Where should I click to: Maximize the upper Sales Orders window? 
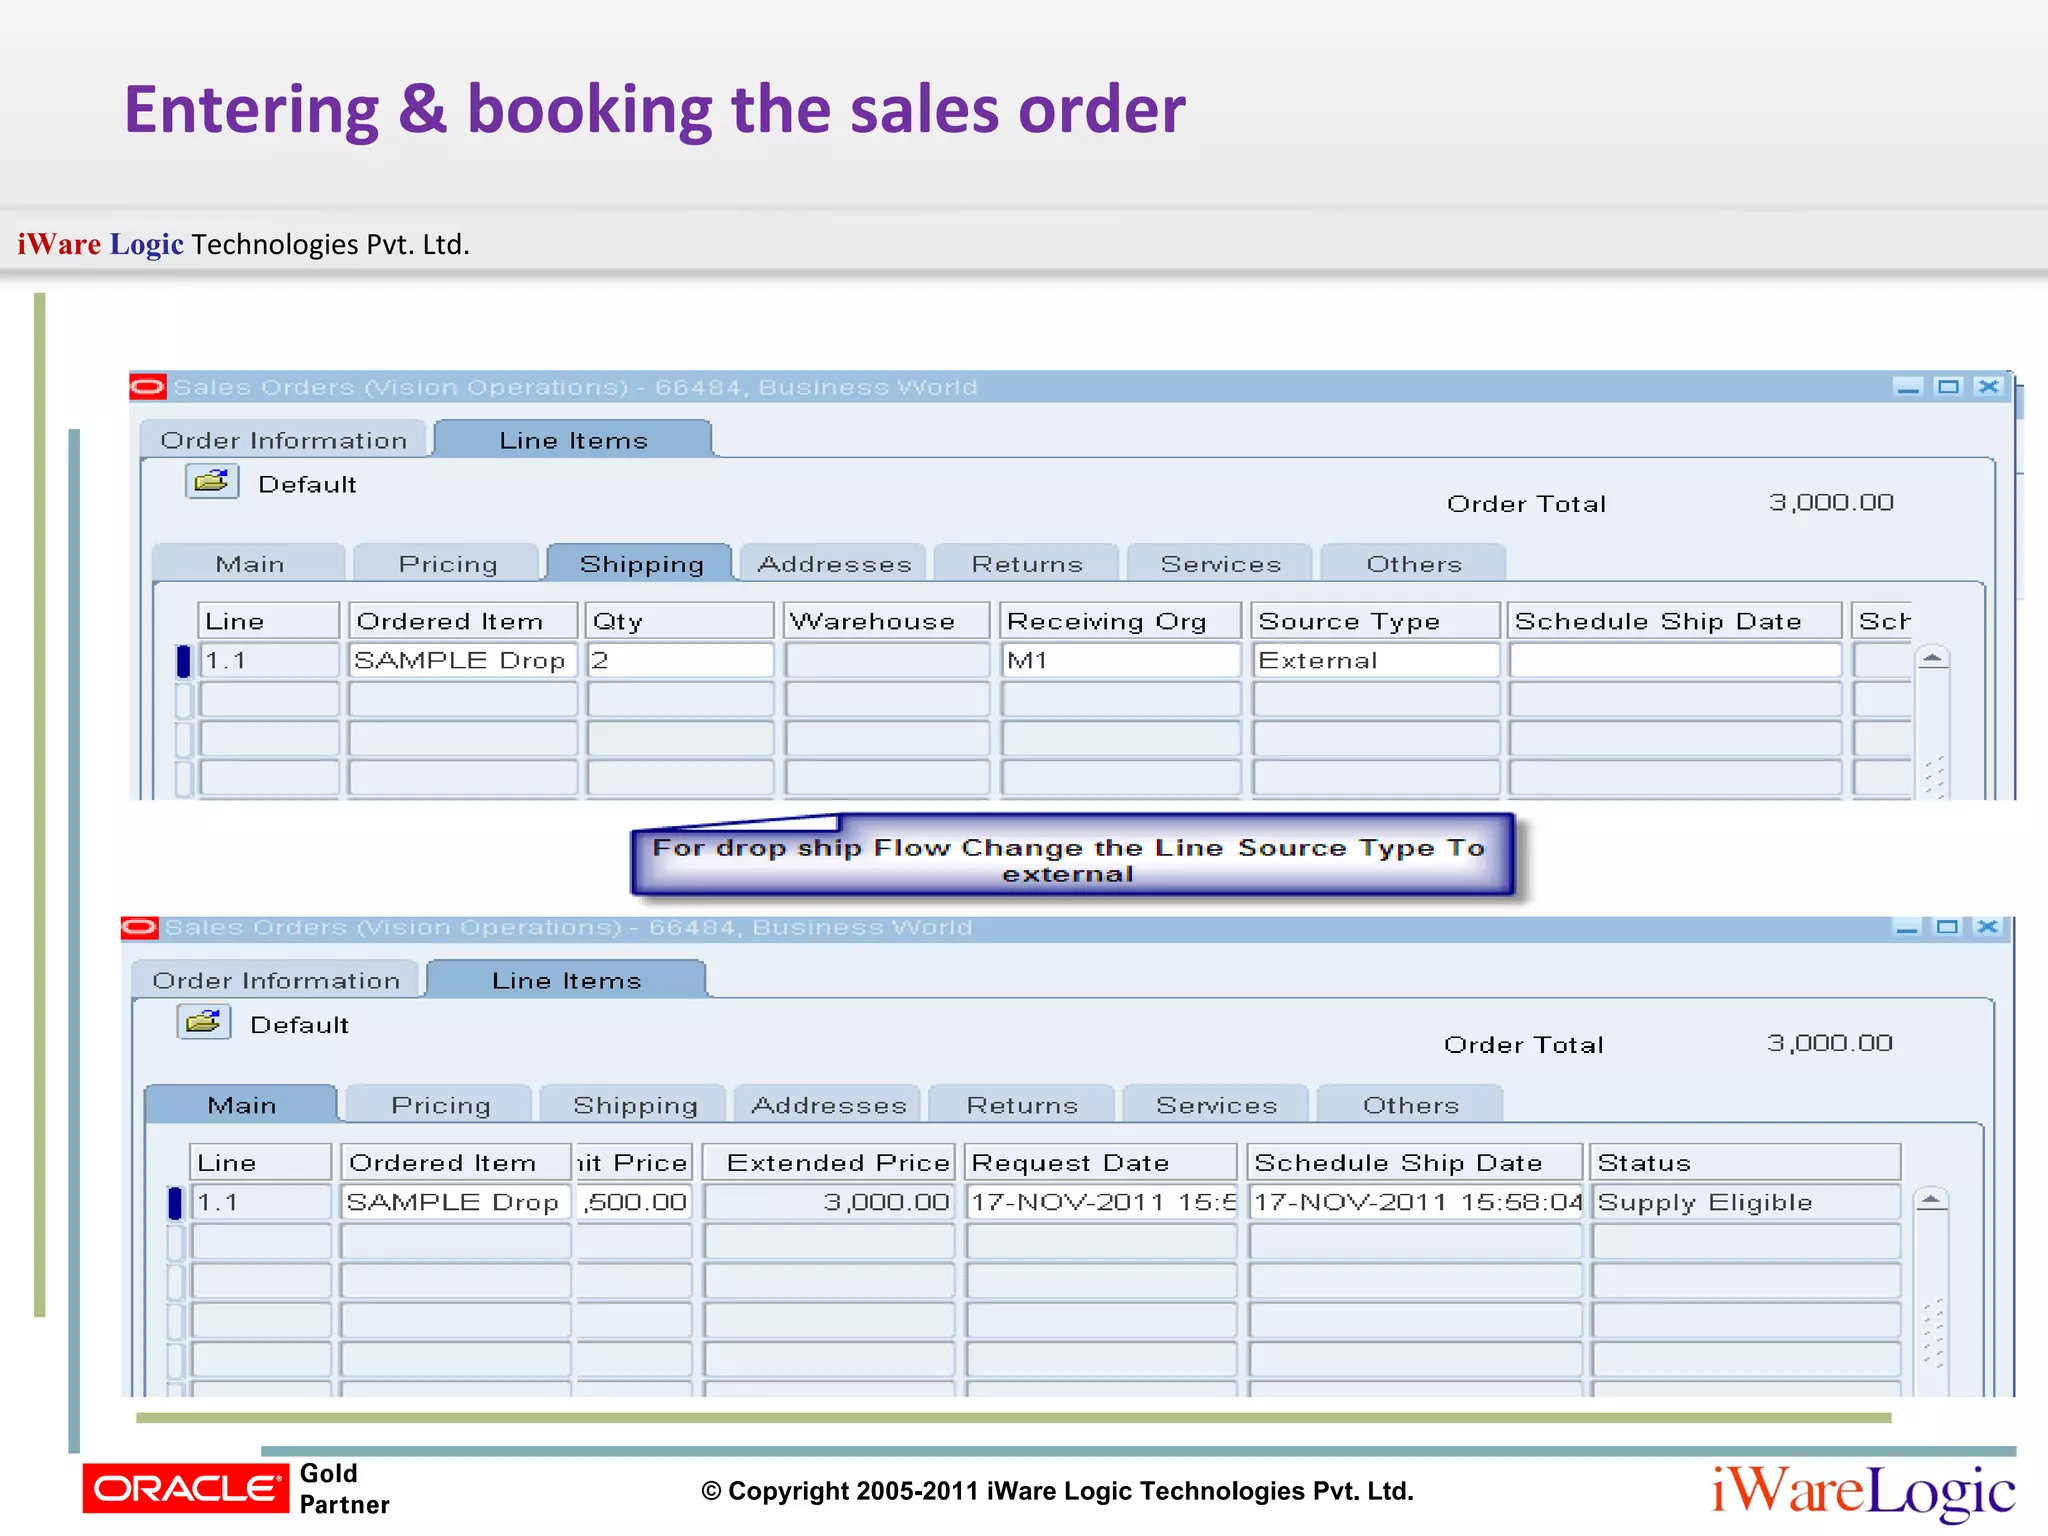click(1948, 387)
